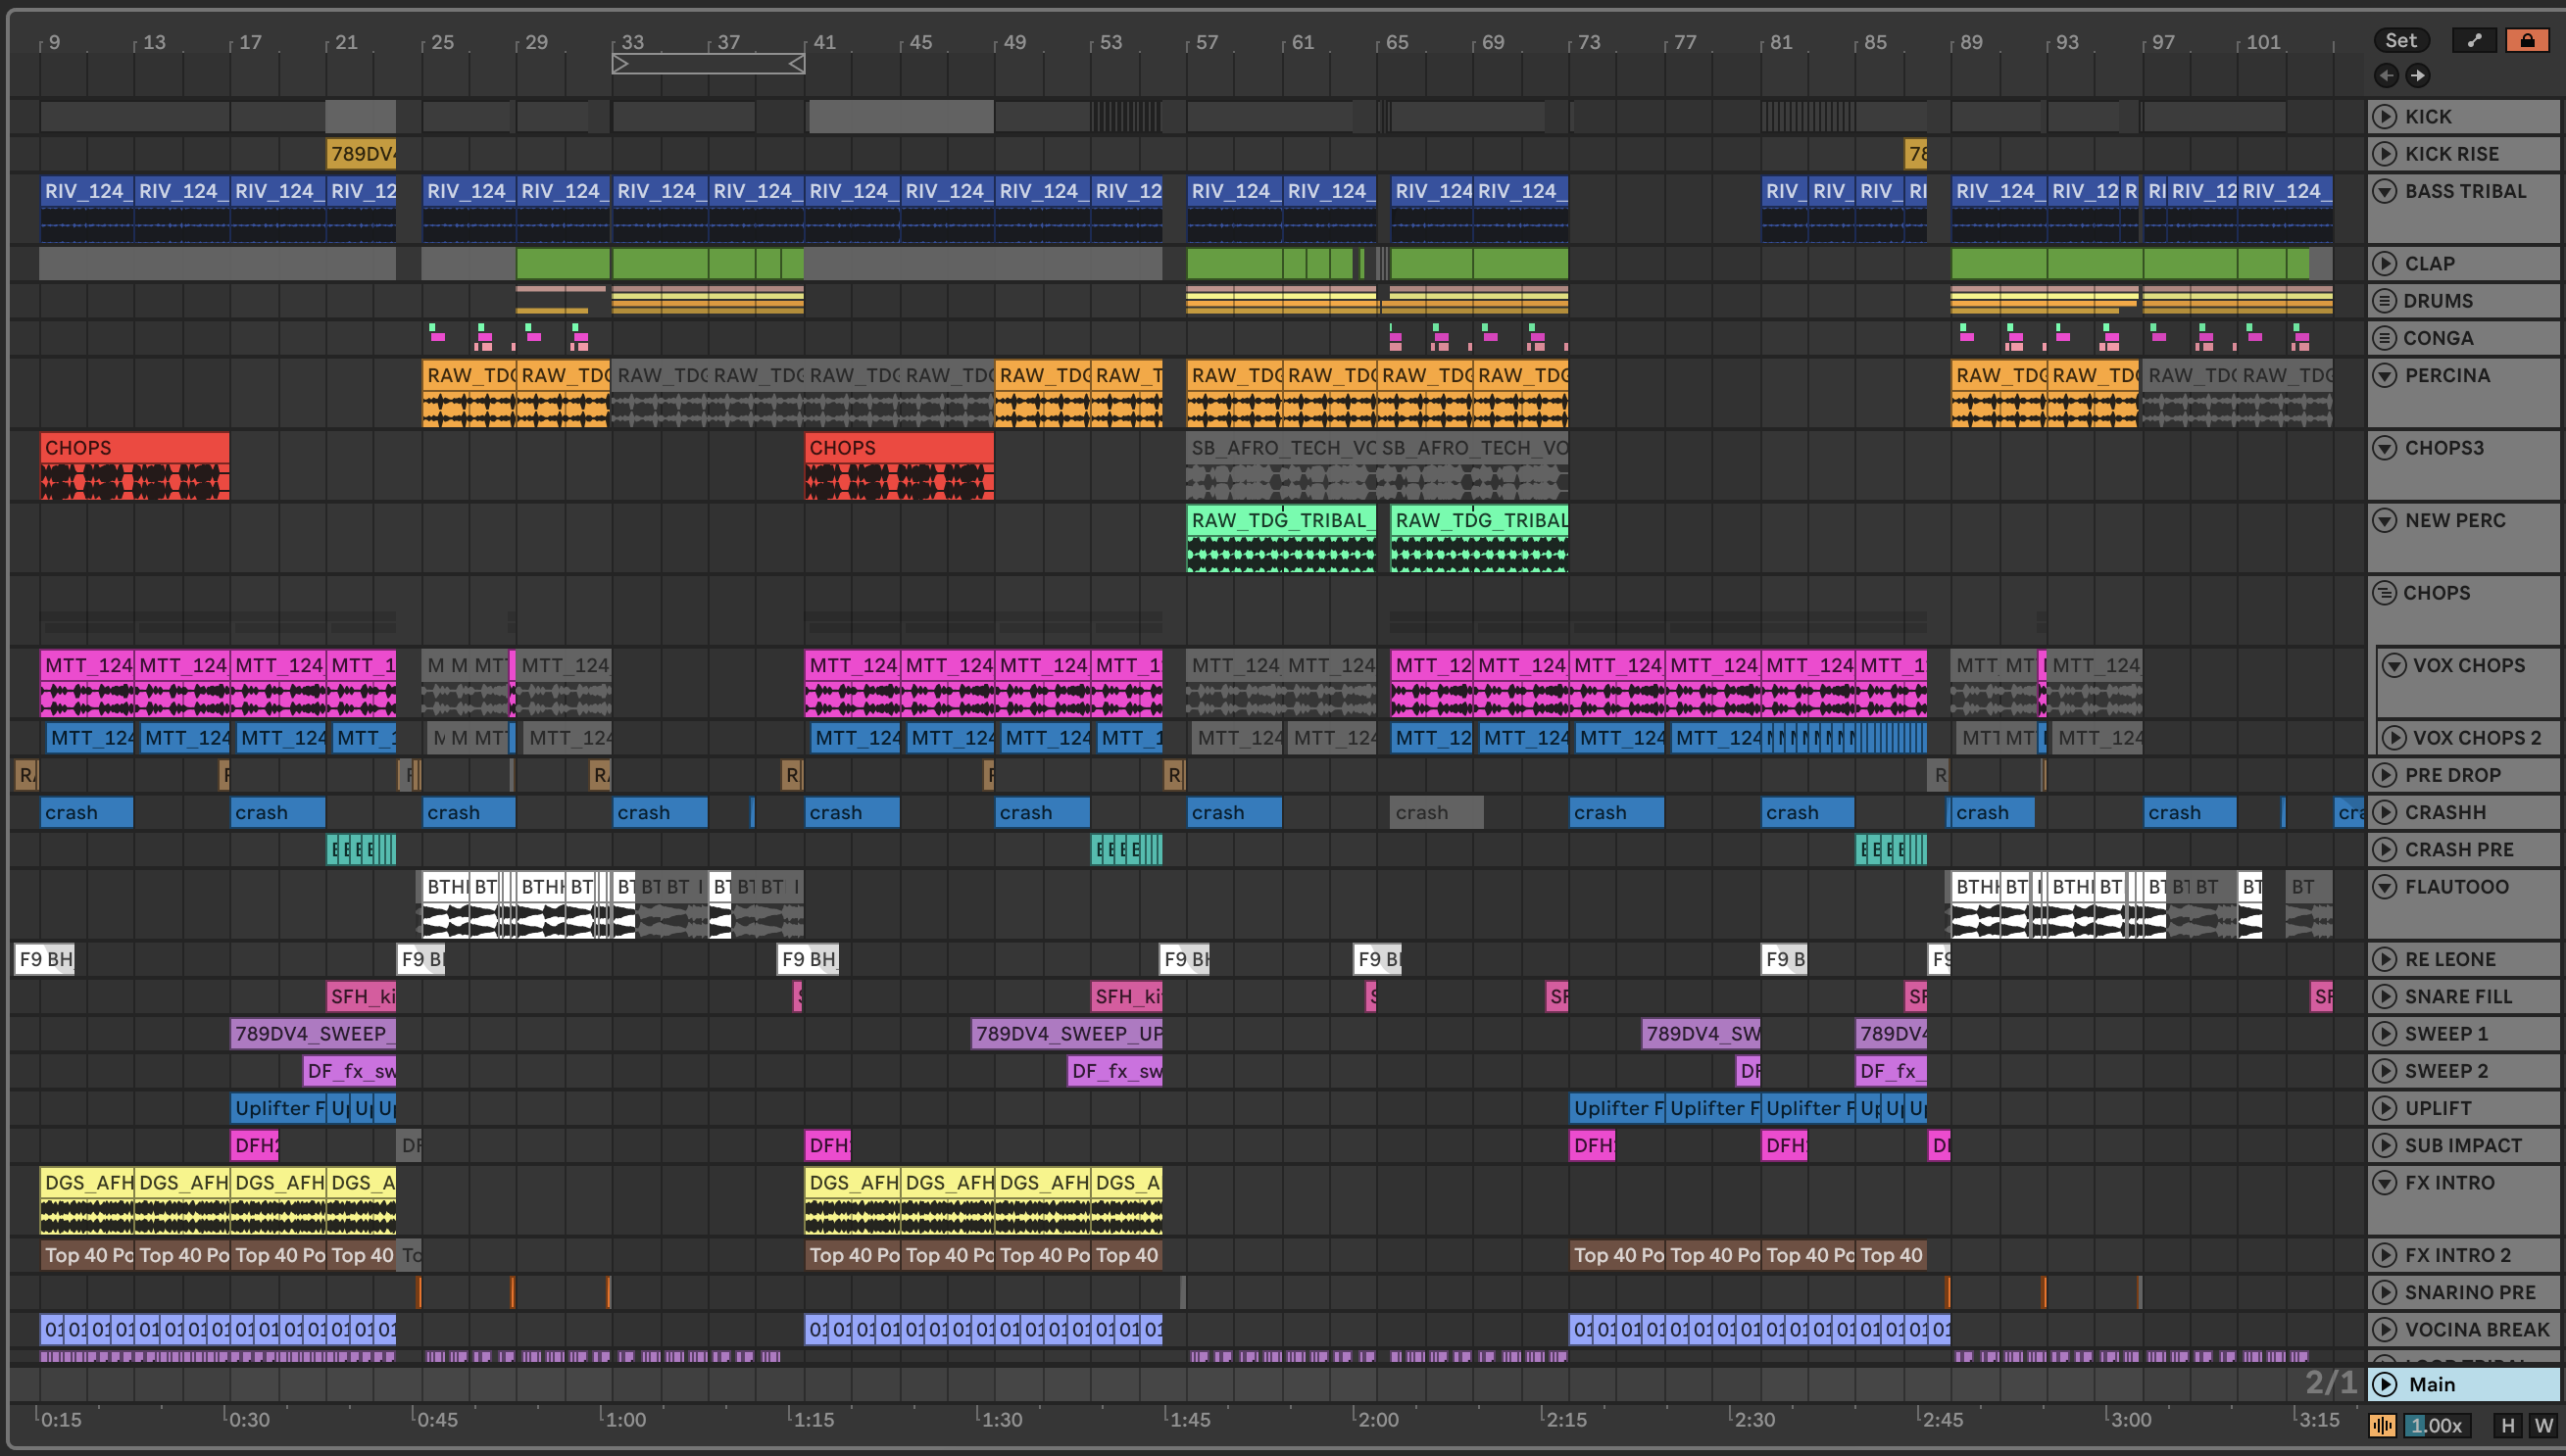Click the Main track play icon
2566x1456 pixels.
point(2385,1384)
